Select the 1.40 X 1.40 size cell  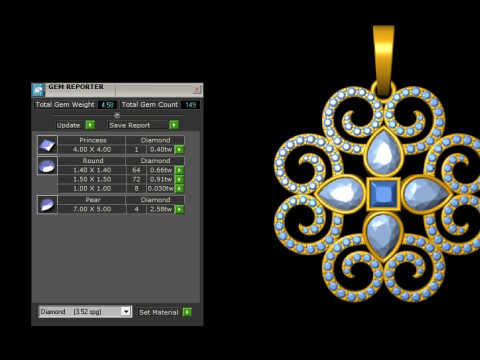92,170
